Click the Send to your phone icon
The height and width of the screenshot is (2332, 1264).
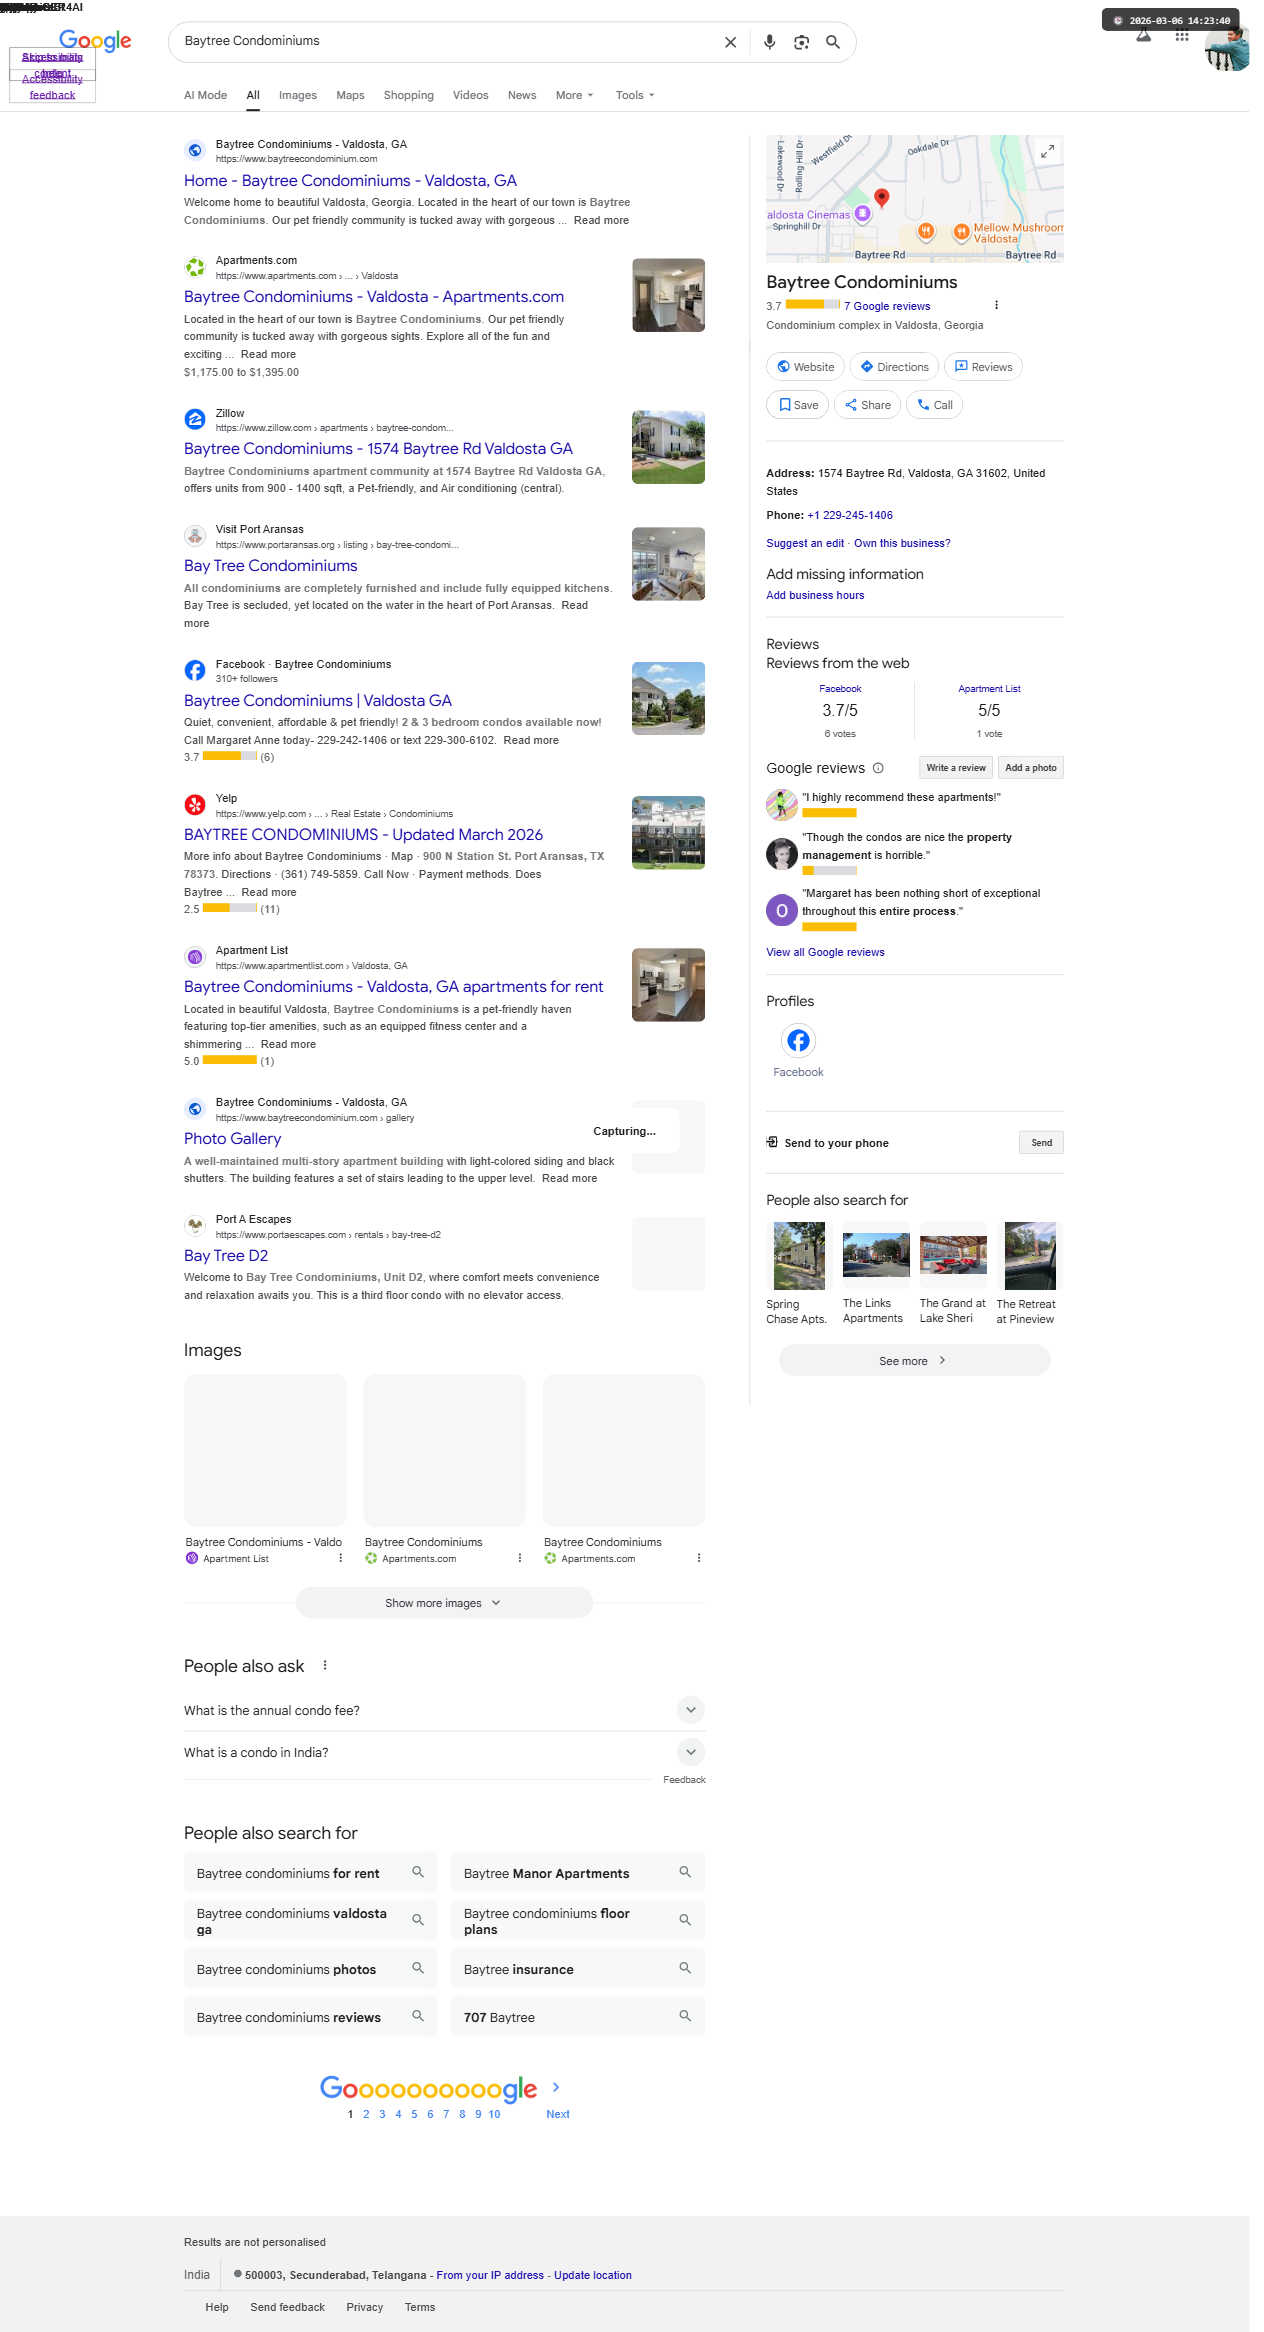pyautogui.click(x=772, y=1142)
